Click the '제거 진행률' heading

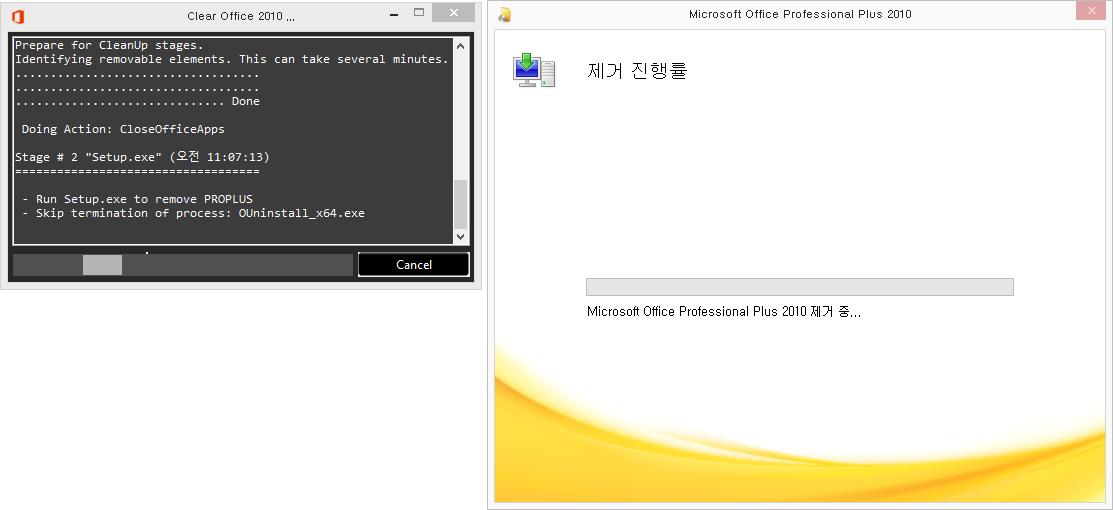637,71
